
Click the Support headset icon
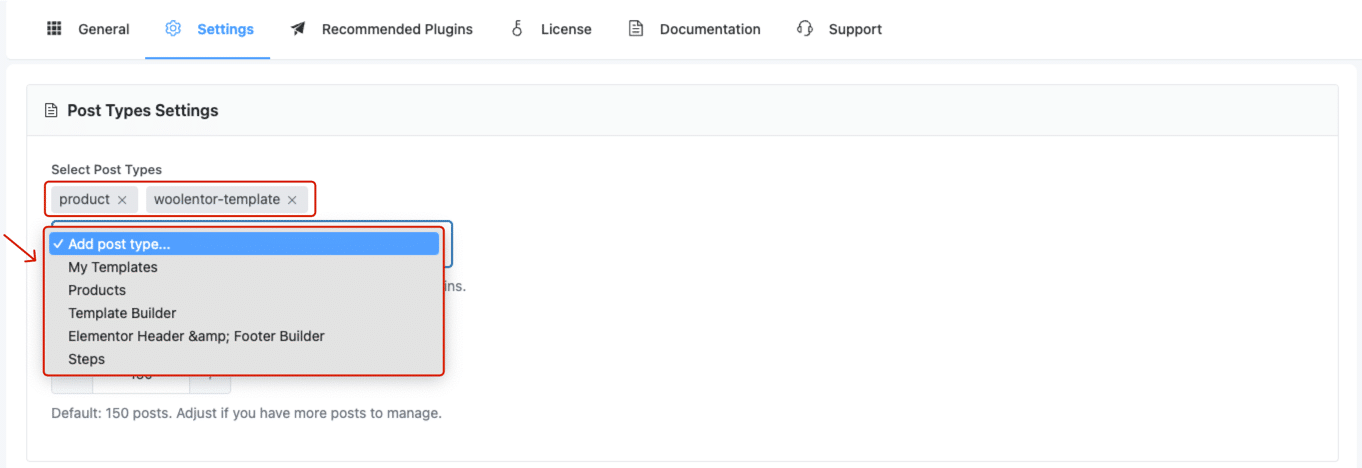click(x=805, y=29)
